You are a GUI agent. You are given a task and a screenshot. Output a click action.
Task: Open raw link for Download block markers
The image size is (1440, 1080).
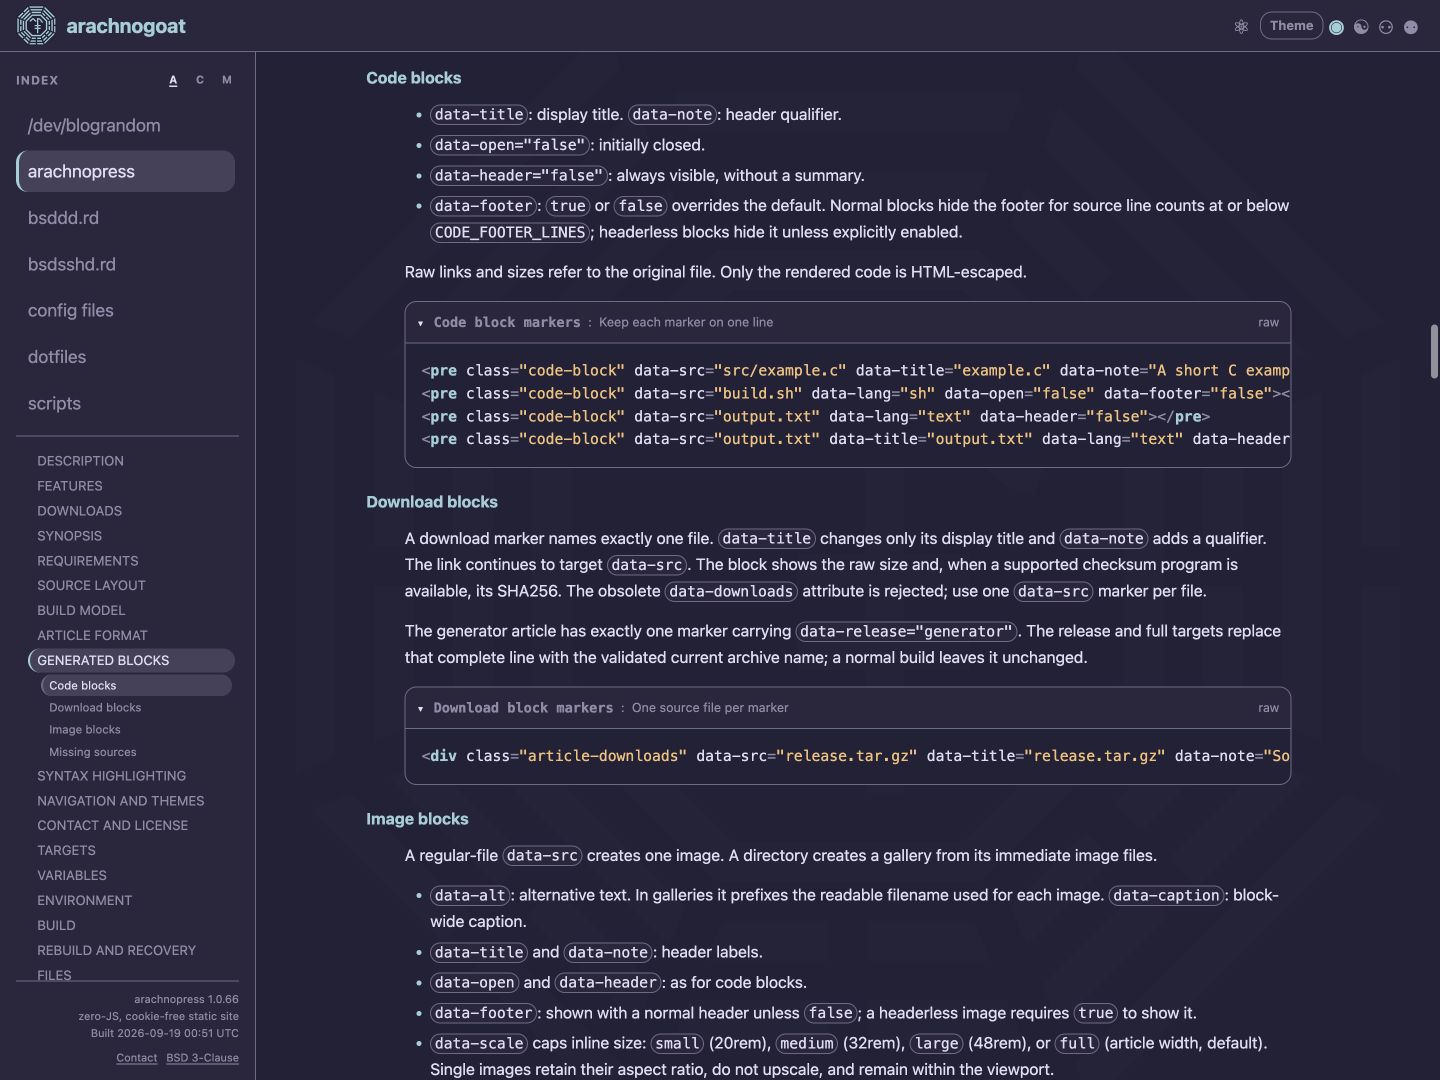pyautogui.click(x=1268, y=708)
